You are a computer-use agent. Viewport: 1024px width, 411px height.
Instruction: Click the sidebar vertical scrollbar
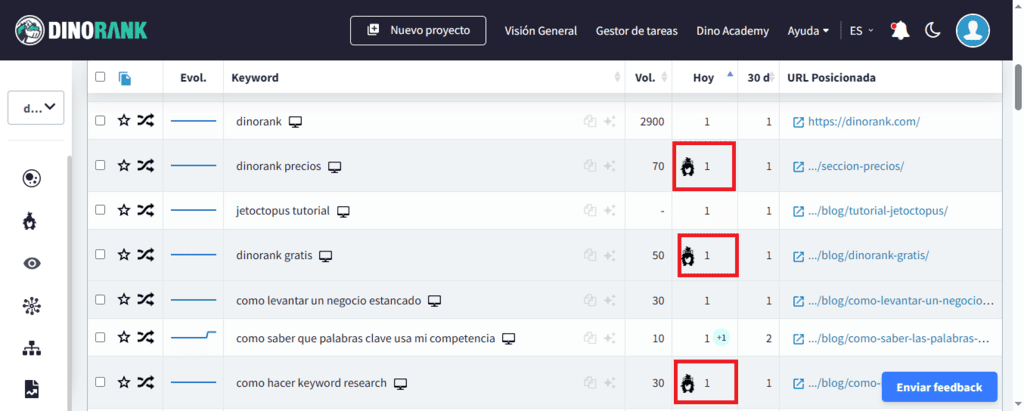pos(71,281)
